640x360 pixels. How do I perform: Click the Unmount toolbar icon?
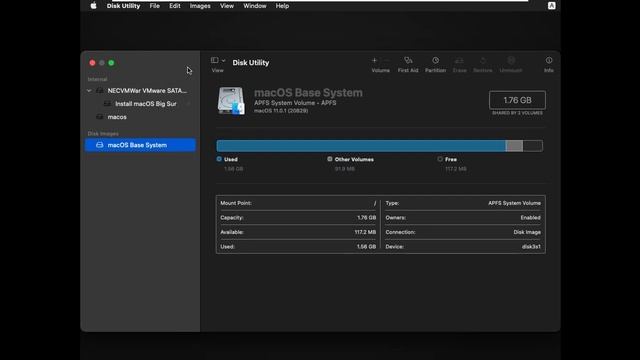coord(511,60)
